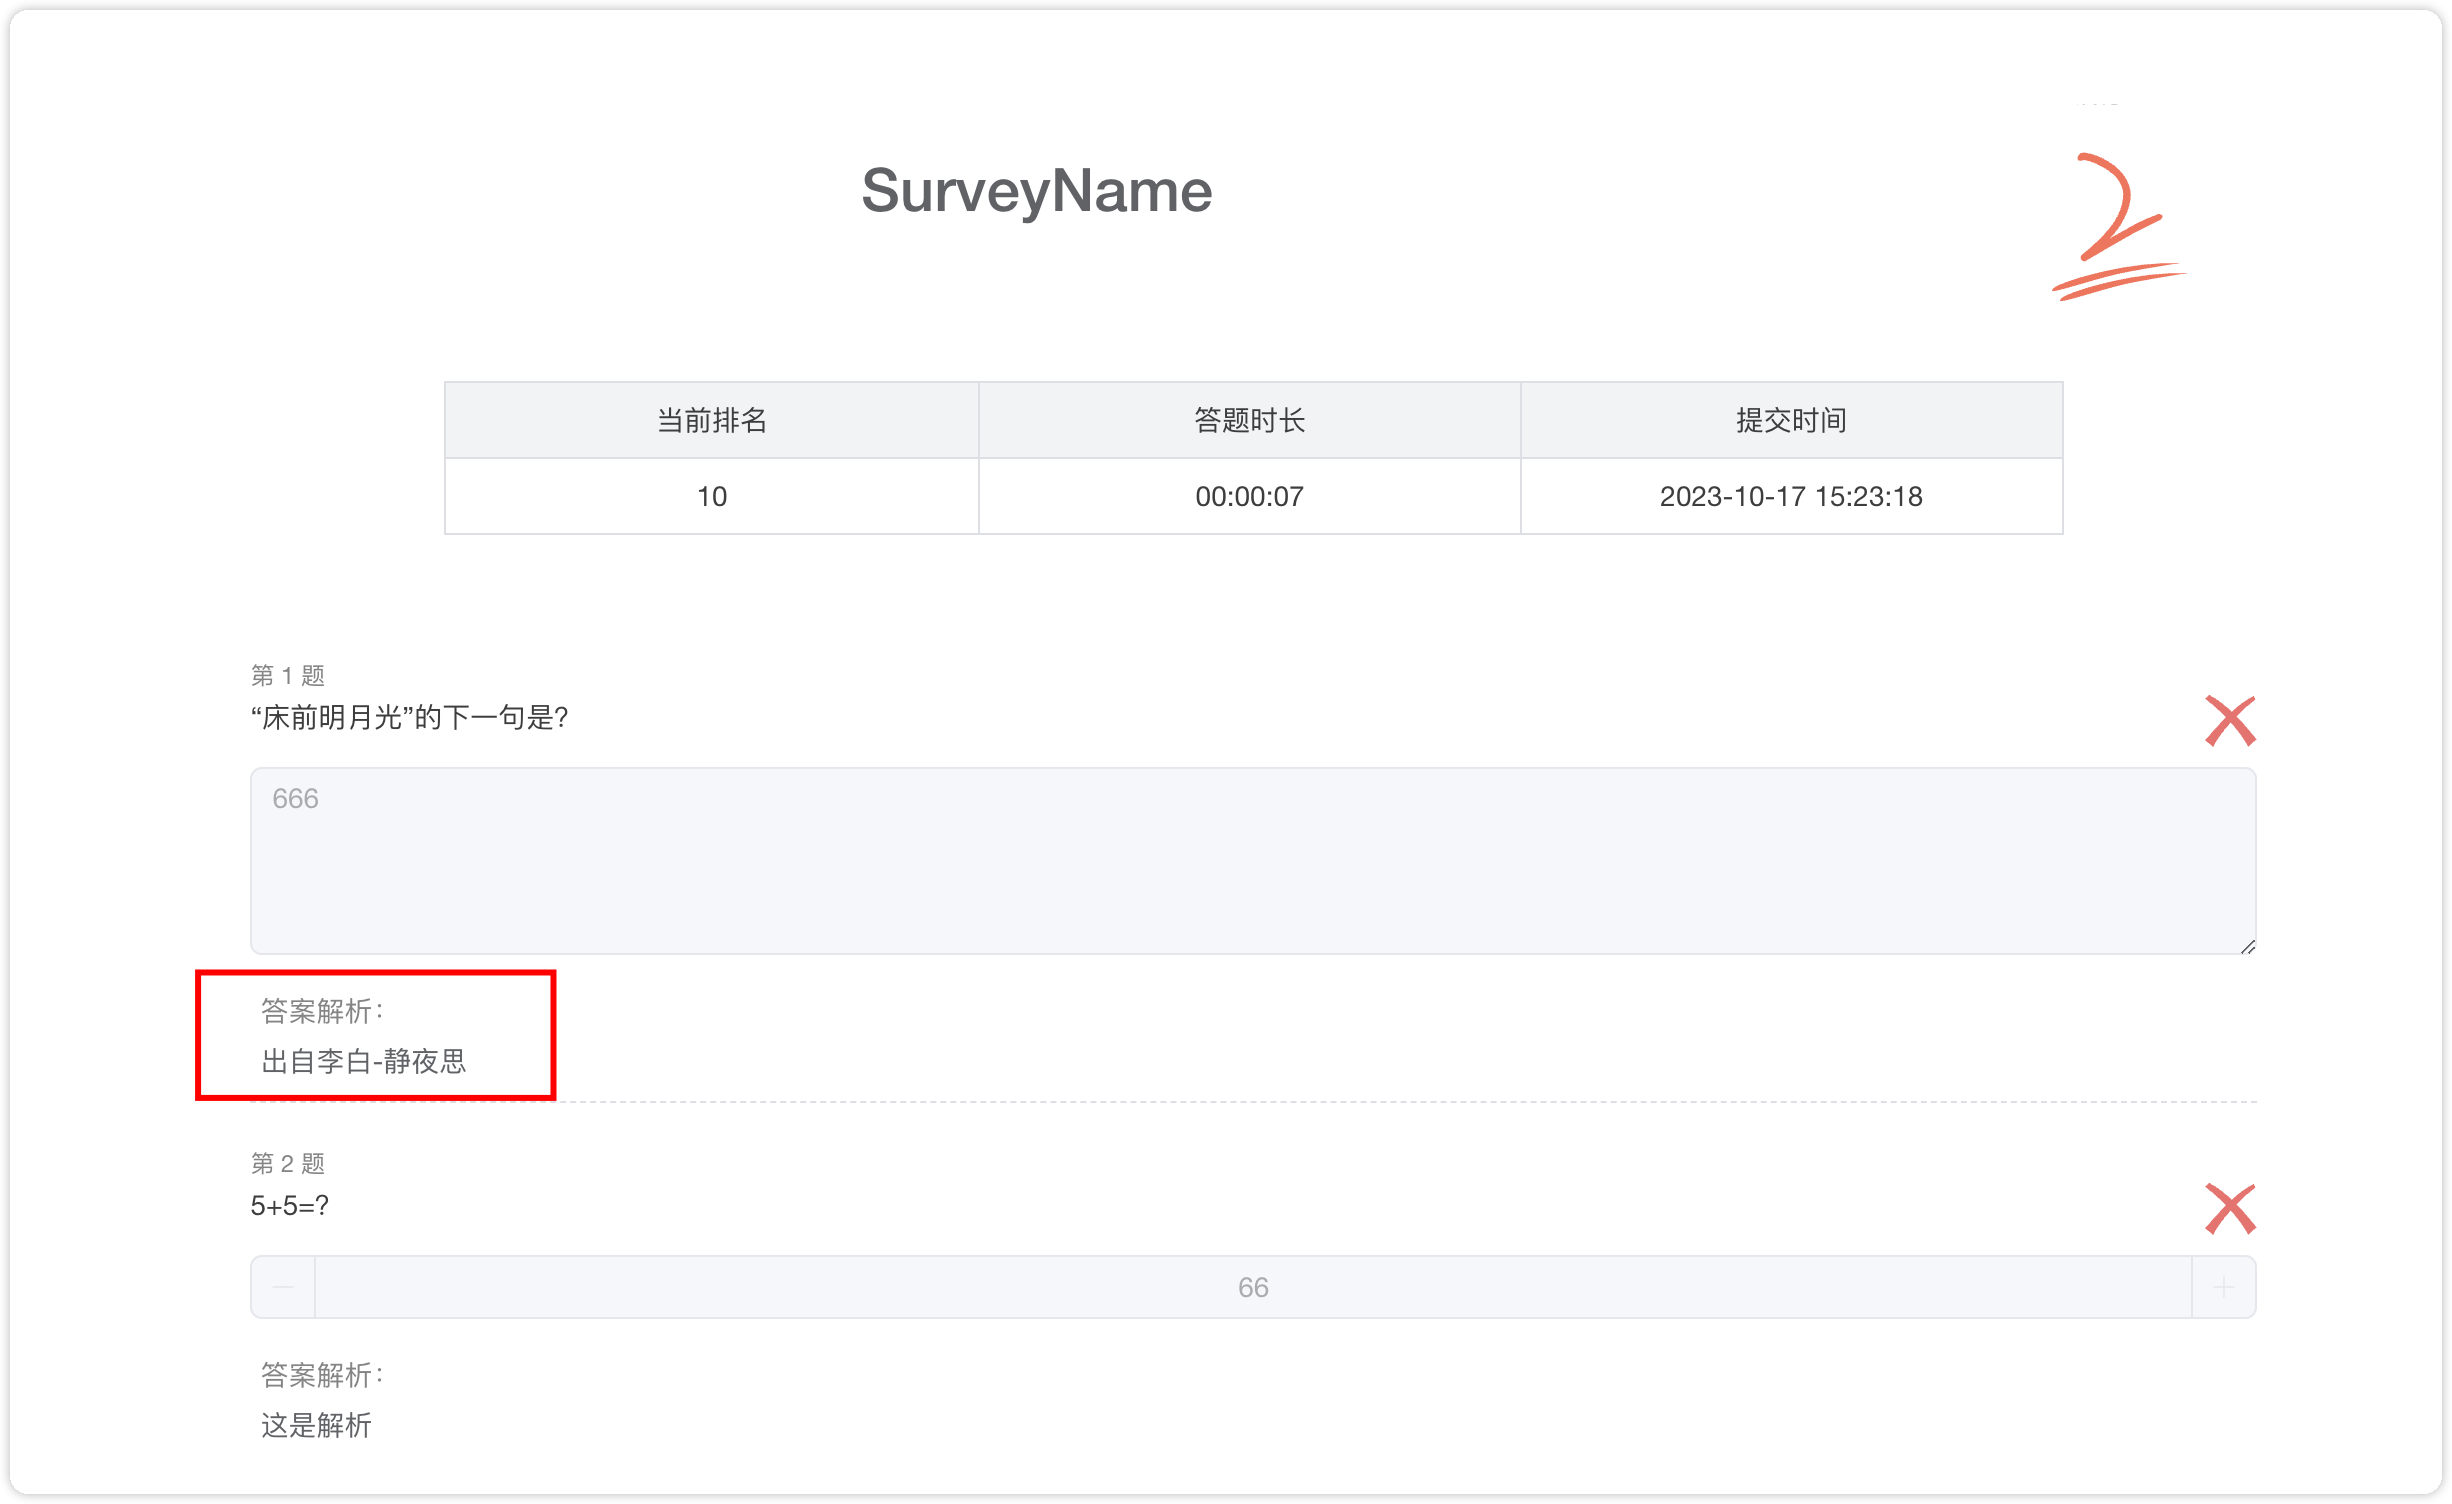This screenshot has width=2452, height=1504.
Task: Click the explanation text 这是解析
Action: [316, 1425]
